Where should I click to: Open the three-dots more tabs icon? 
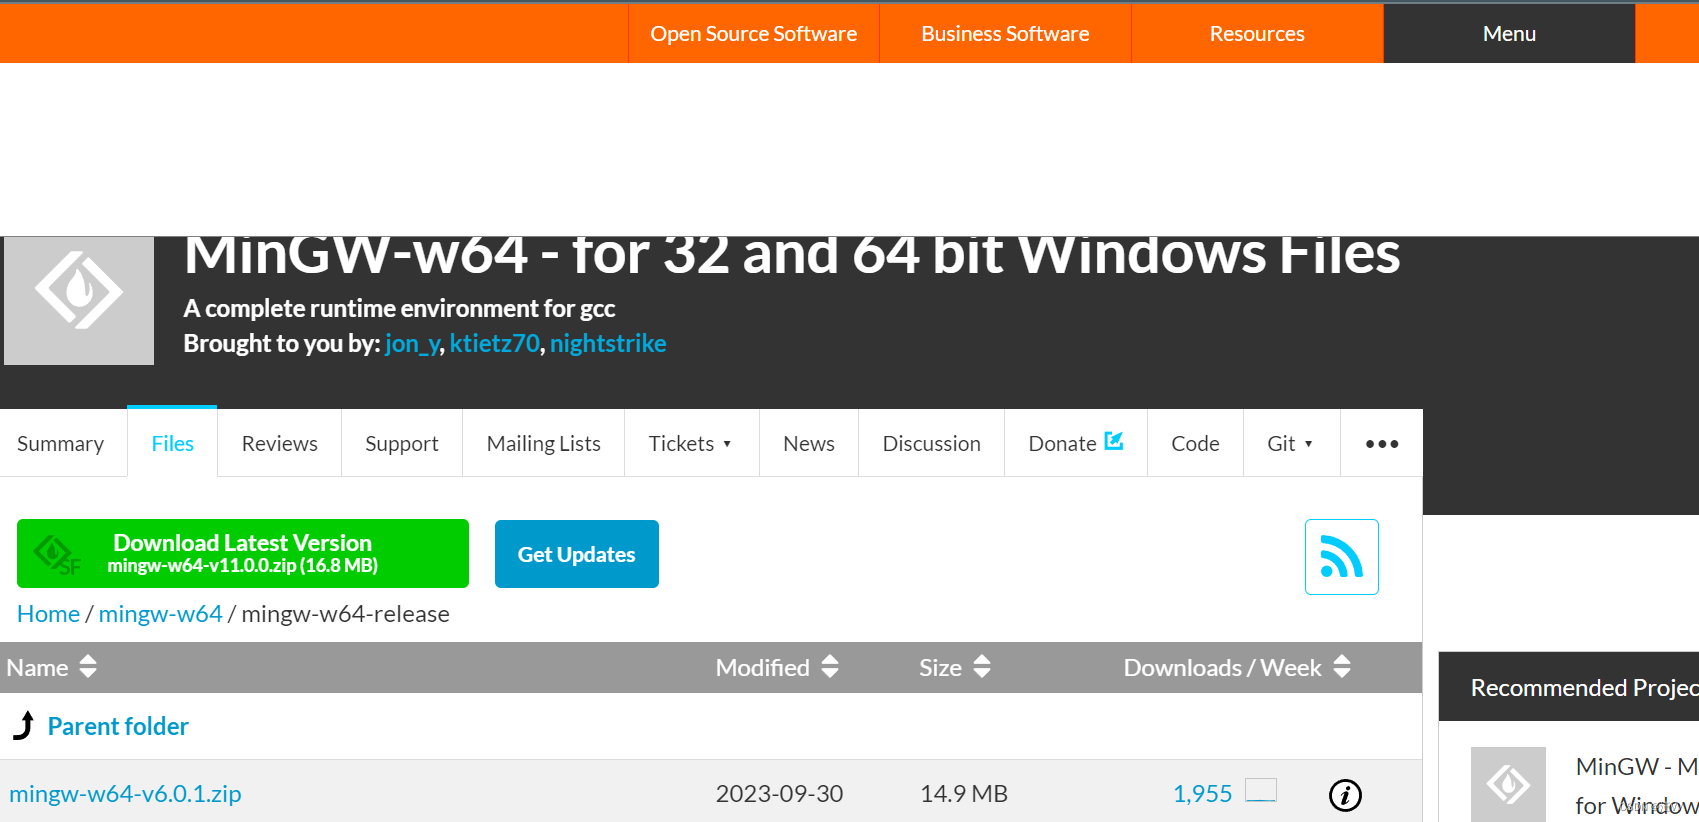coord(1382,443)
